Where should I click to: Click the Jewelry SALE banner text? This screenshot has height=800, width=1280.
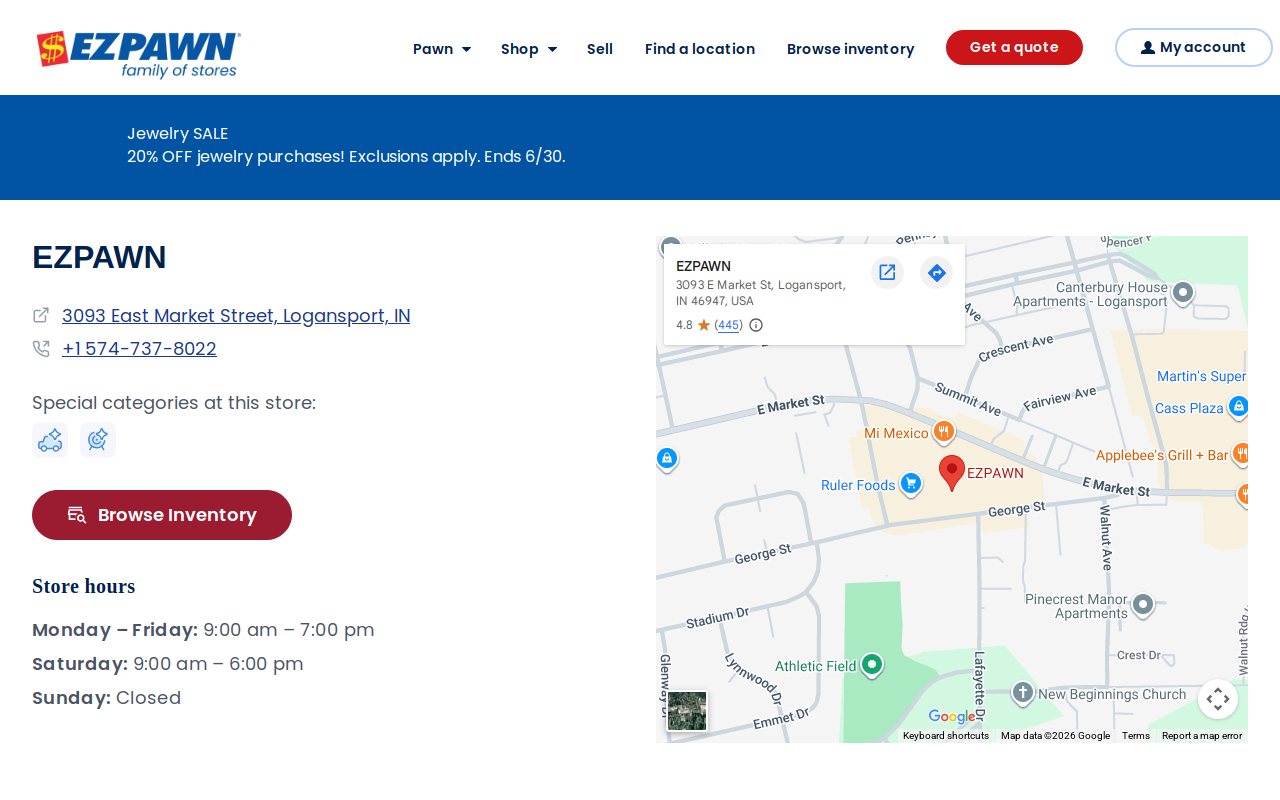click(x=178, y=134)
